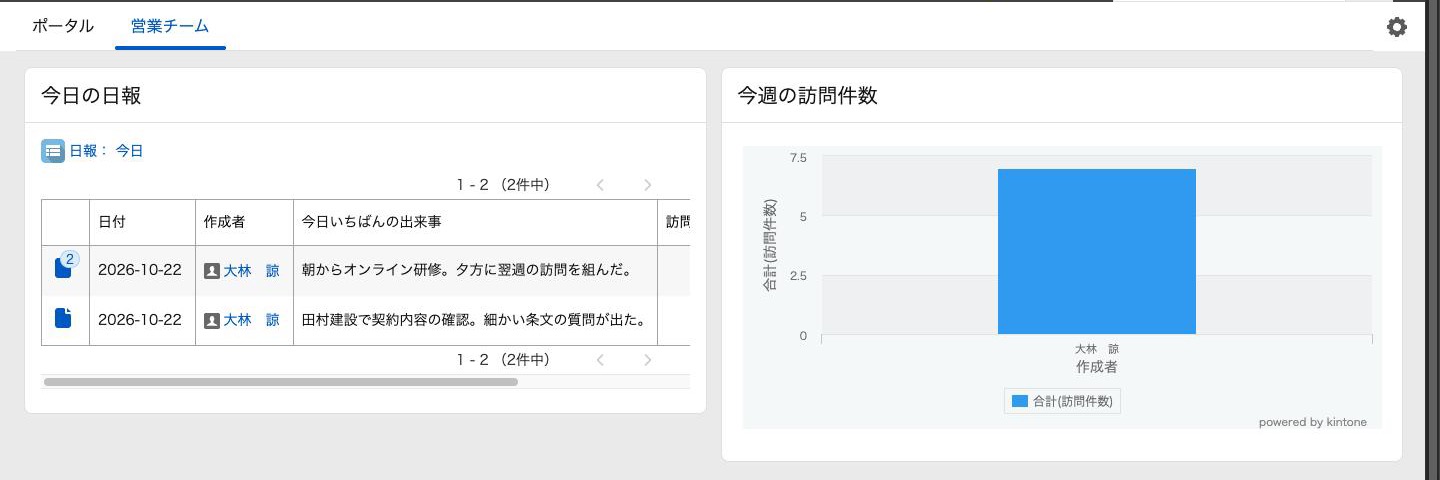Click the 日付 column header
1440x480 pixels.
142,222
